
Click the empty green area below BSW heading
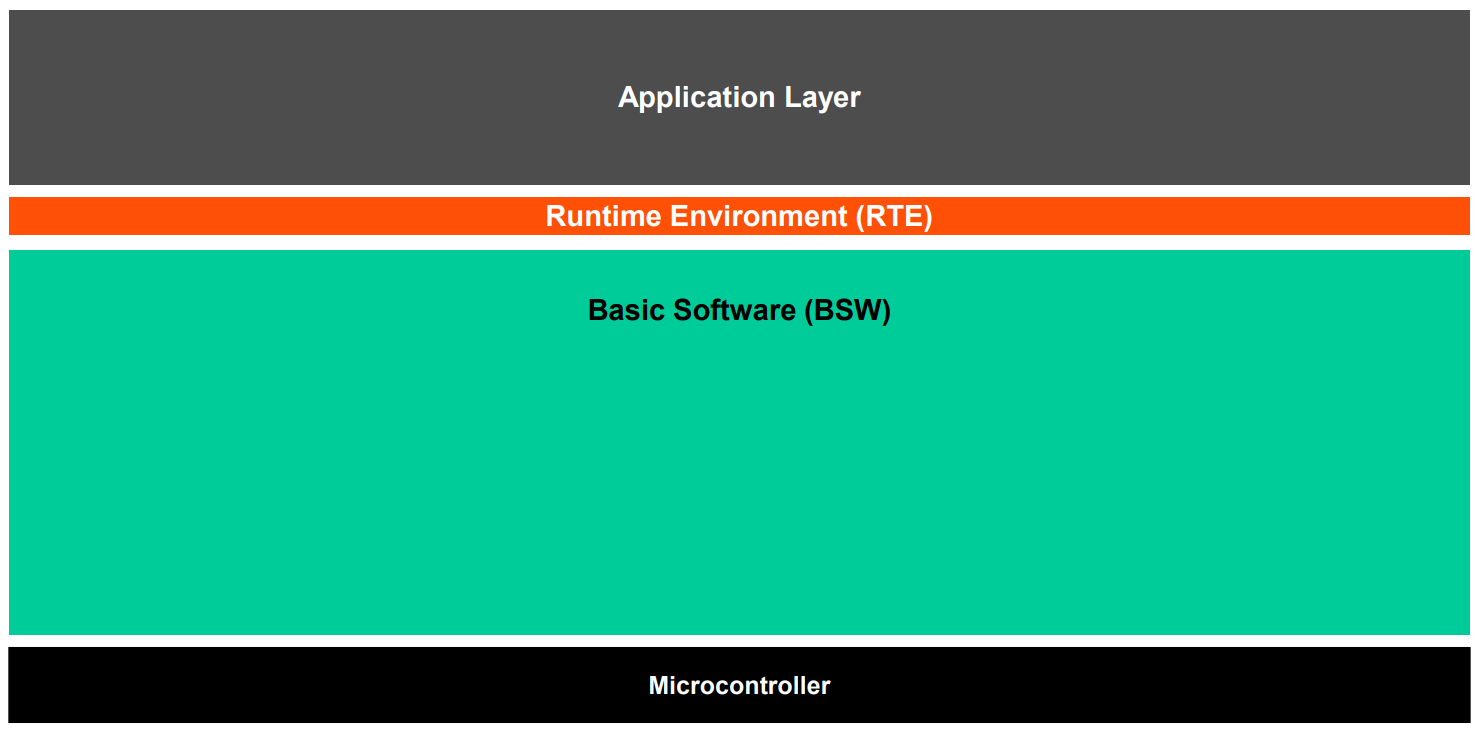pos(739,480)
